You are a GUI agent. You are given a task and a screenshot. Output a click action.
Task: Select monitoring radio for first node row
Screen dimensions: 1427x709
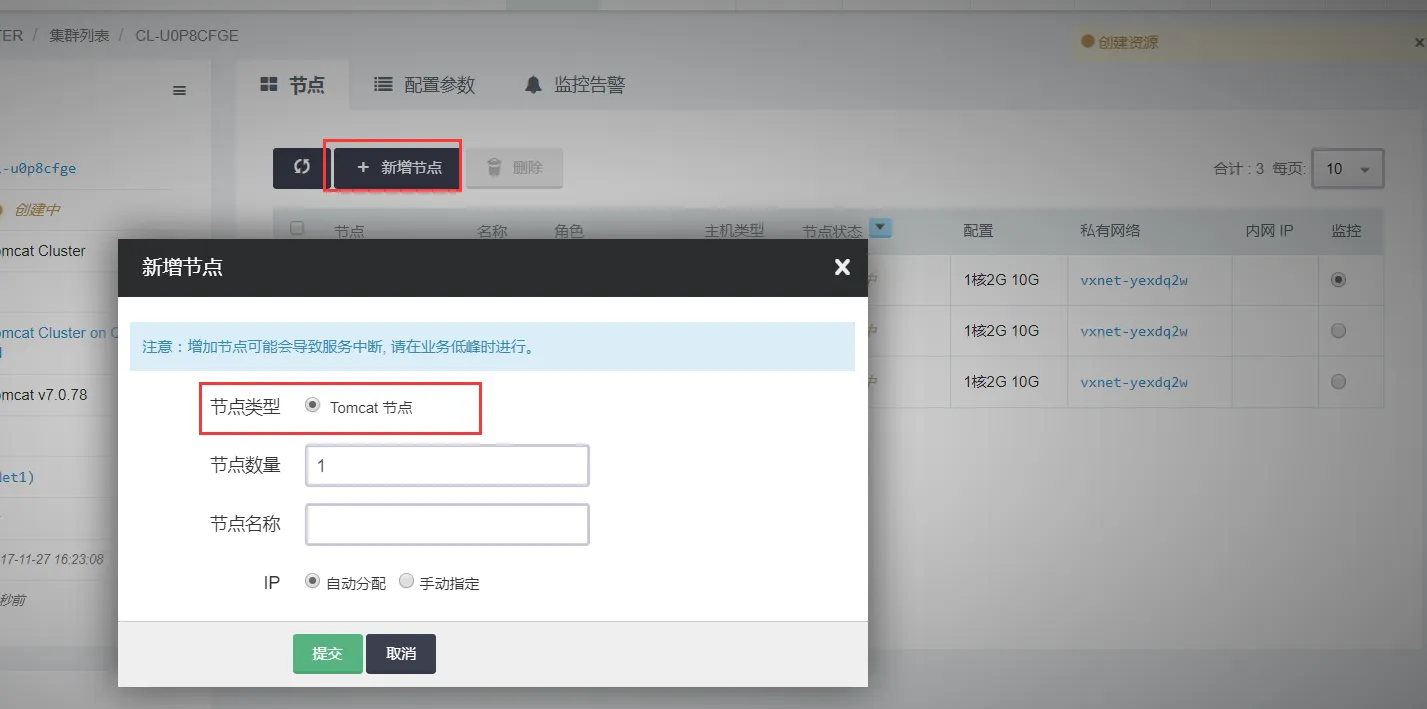[x=1338, y=280]
